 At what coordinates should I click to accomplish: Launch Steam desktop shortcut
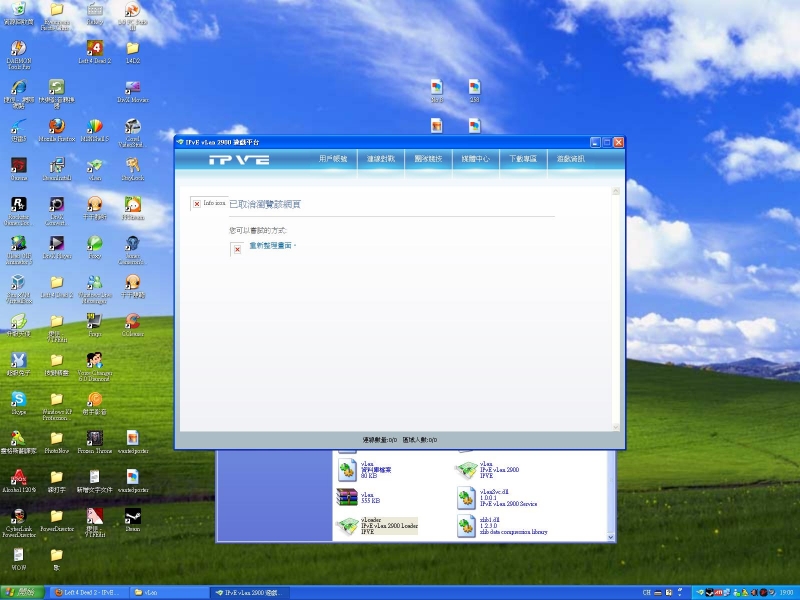point(132,516)
